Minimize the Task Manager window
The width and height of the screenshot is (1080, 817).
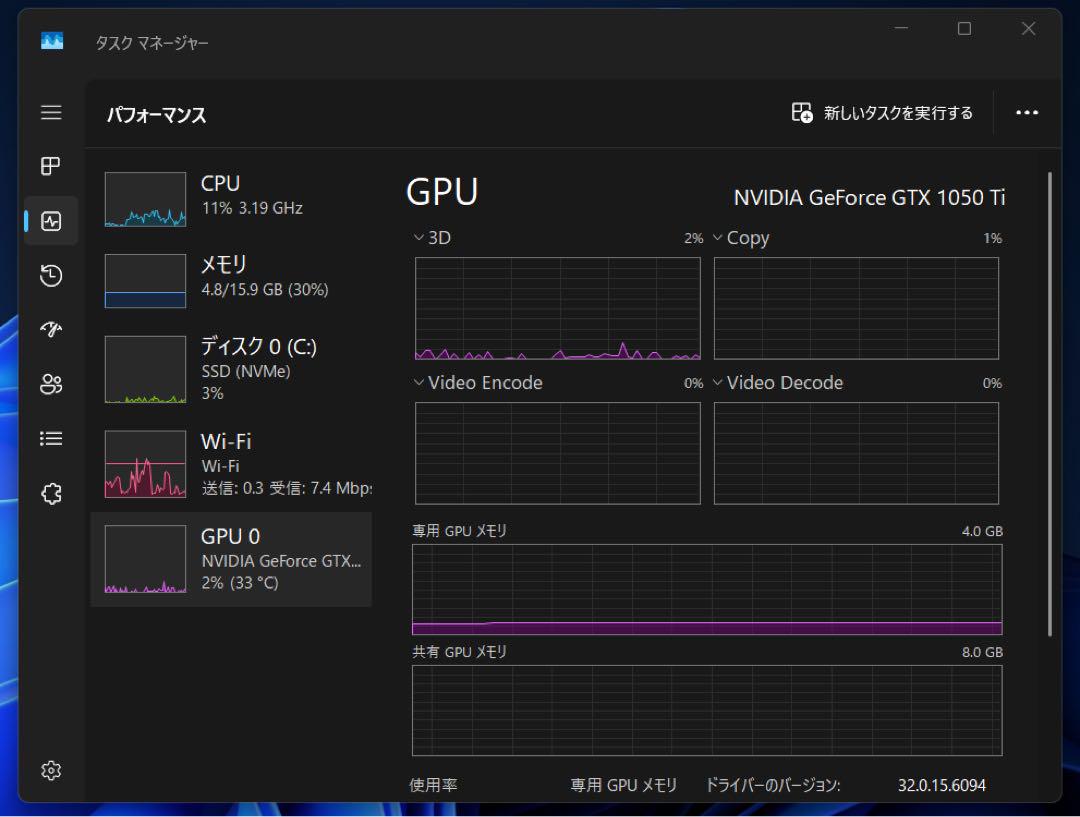(901, 28)
